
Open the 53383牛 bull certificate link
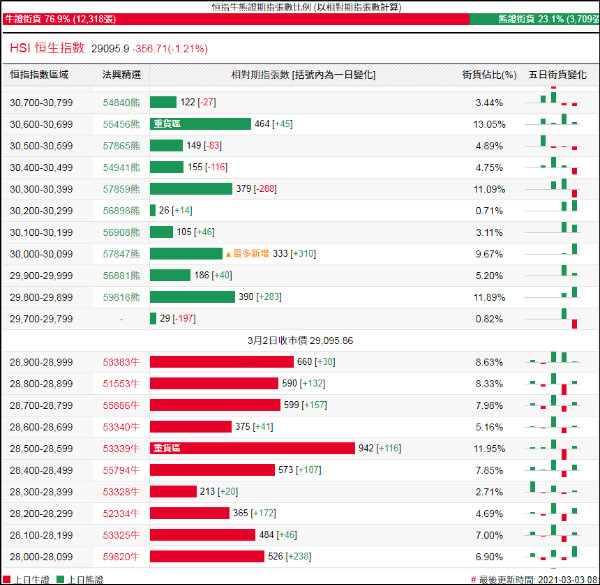pyautogui.click(x=121, y=362)
